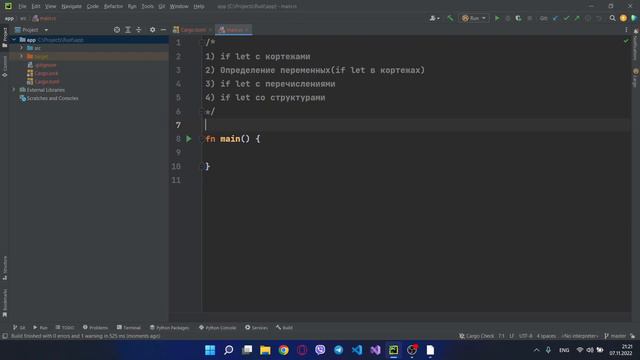Click the Collapse All icon in Project panel
The width and height of the screenshot is (640, 360).
pyautogui.click(x=139, y=30)
